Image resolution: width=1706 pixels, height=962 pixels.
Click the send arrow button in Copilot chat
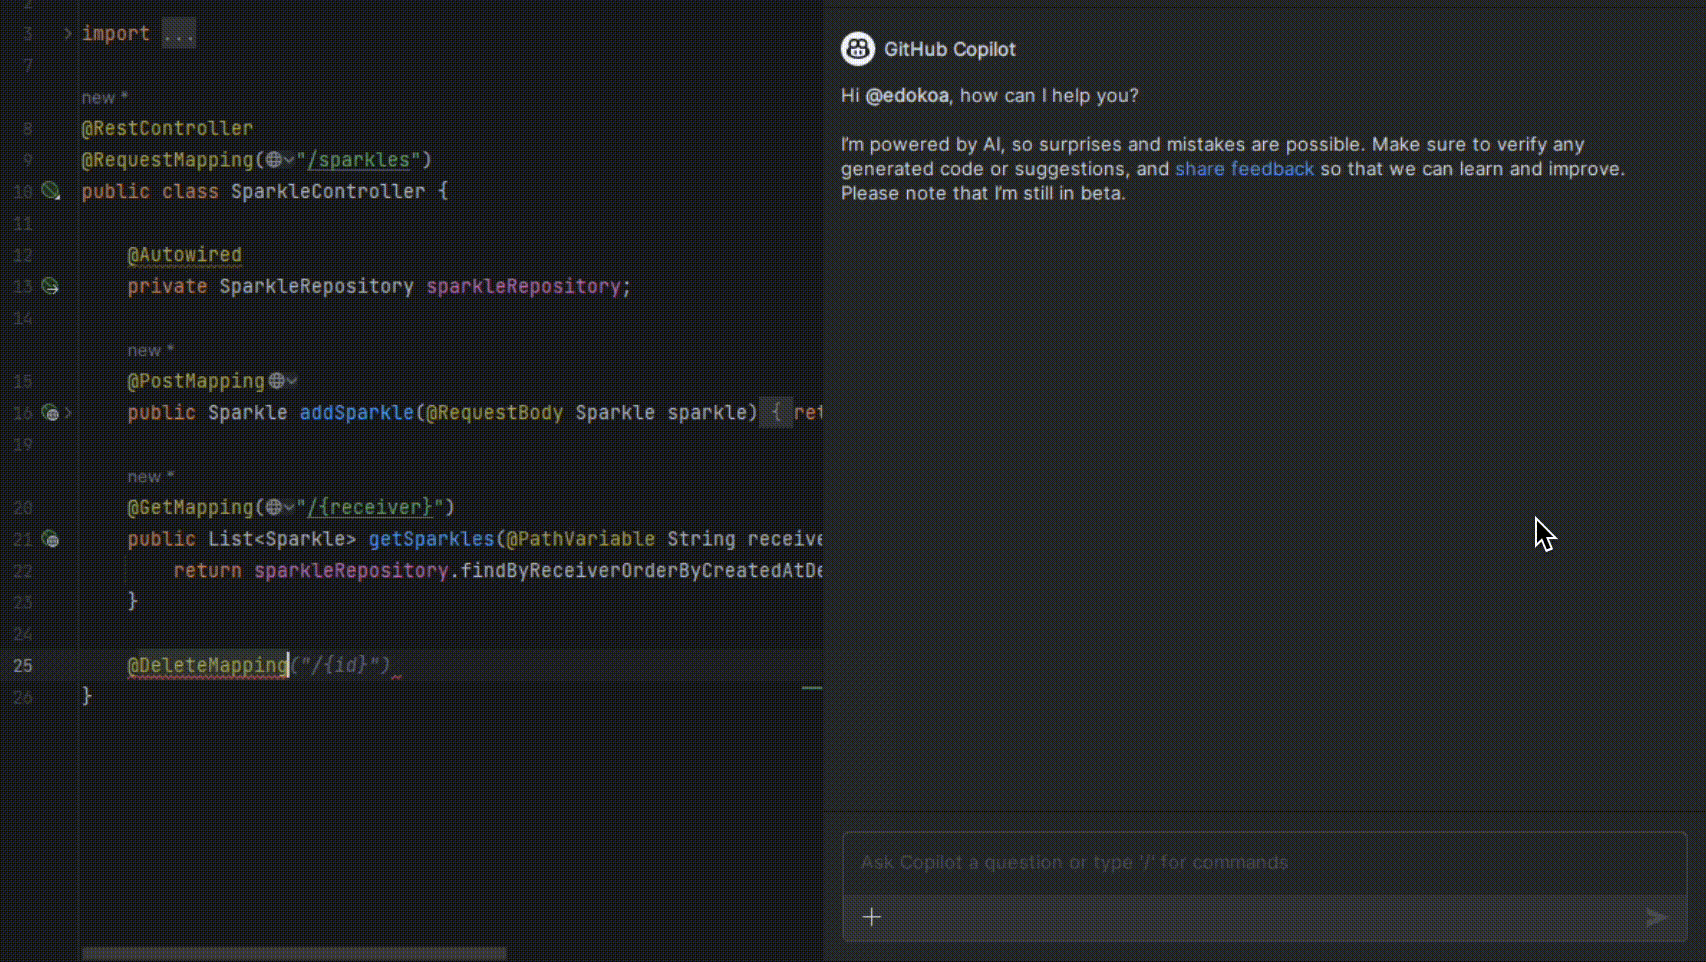[x=1656, y=917]
